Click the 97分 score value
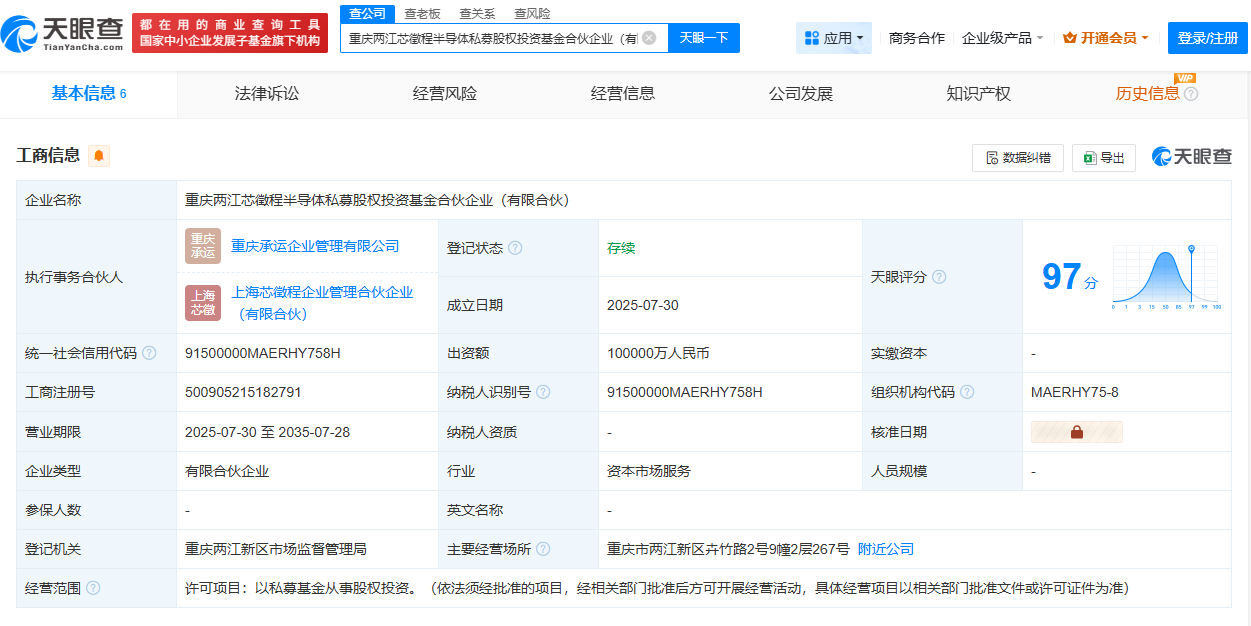Viewport: 1251px width, 626px height. pos(1069,277)
